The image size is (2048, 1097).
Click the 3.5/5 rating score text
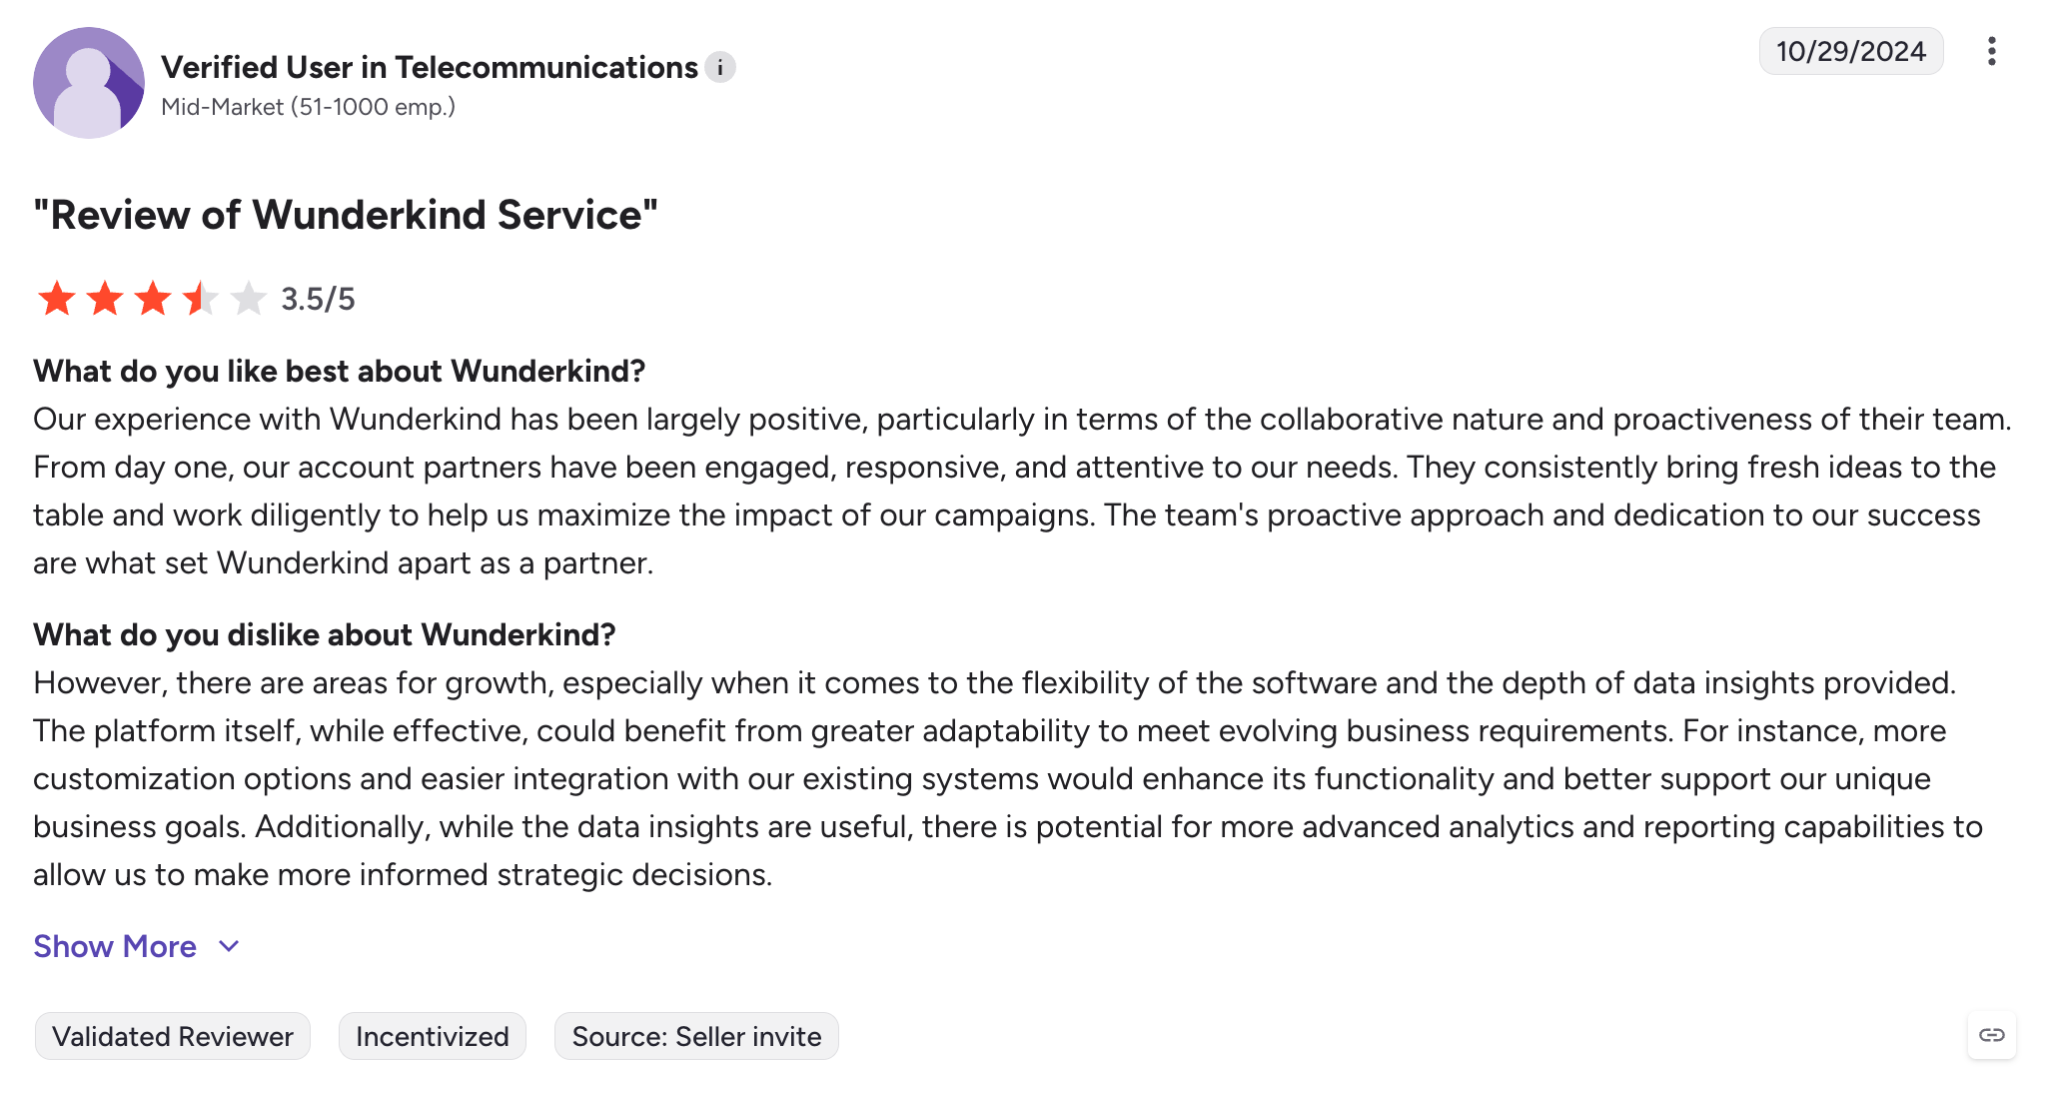point(318,299)
